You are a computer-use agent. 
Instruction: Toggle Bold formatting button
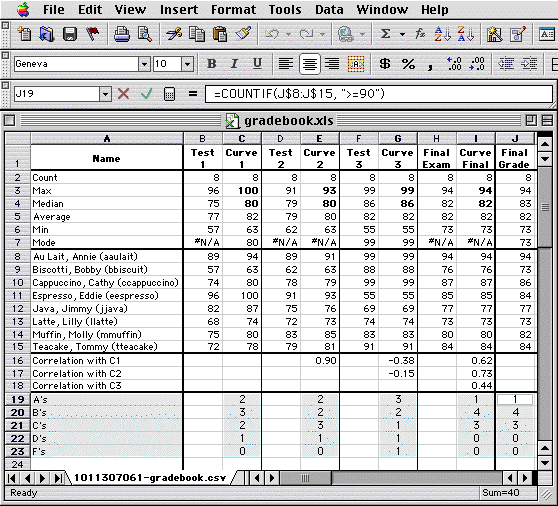[212, 64]
